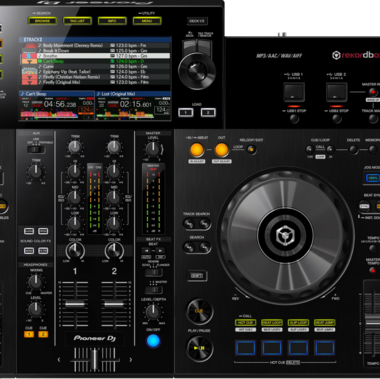
Task: Push the USB 1 slot cover
Action: (294, 92)
